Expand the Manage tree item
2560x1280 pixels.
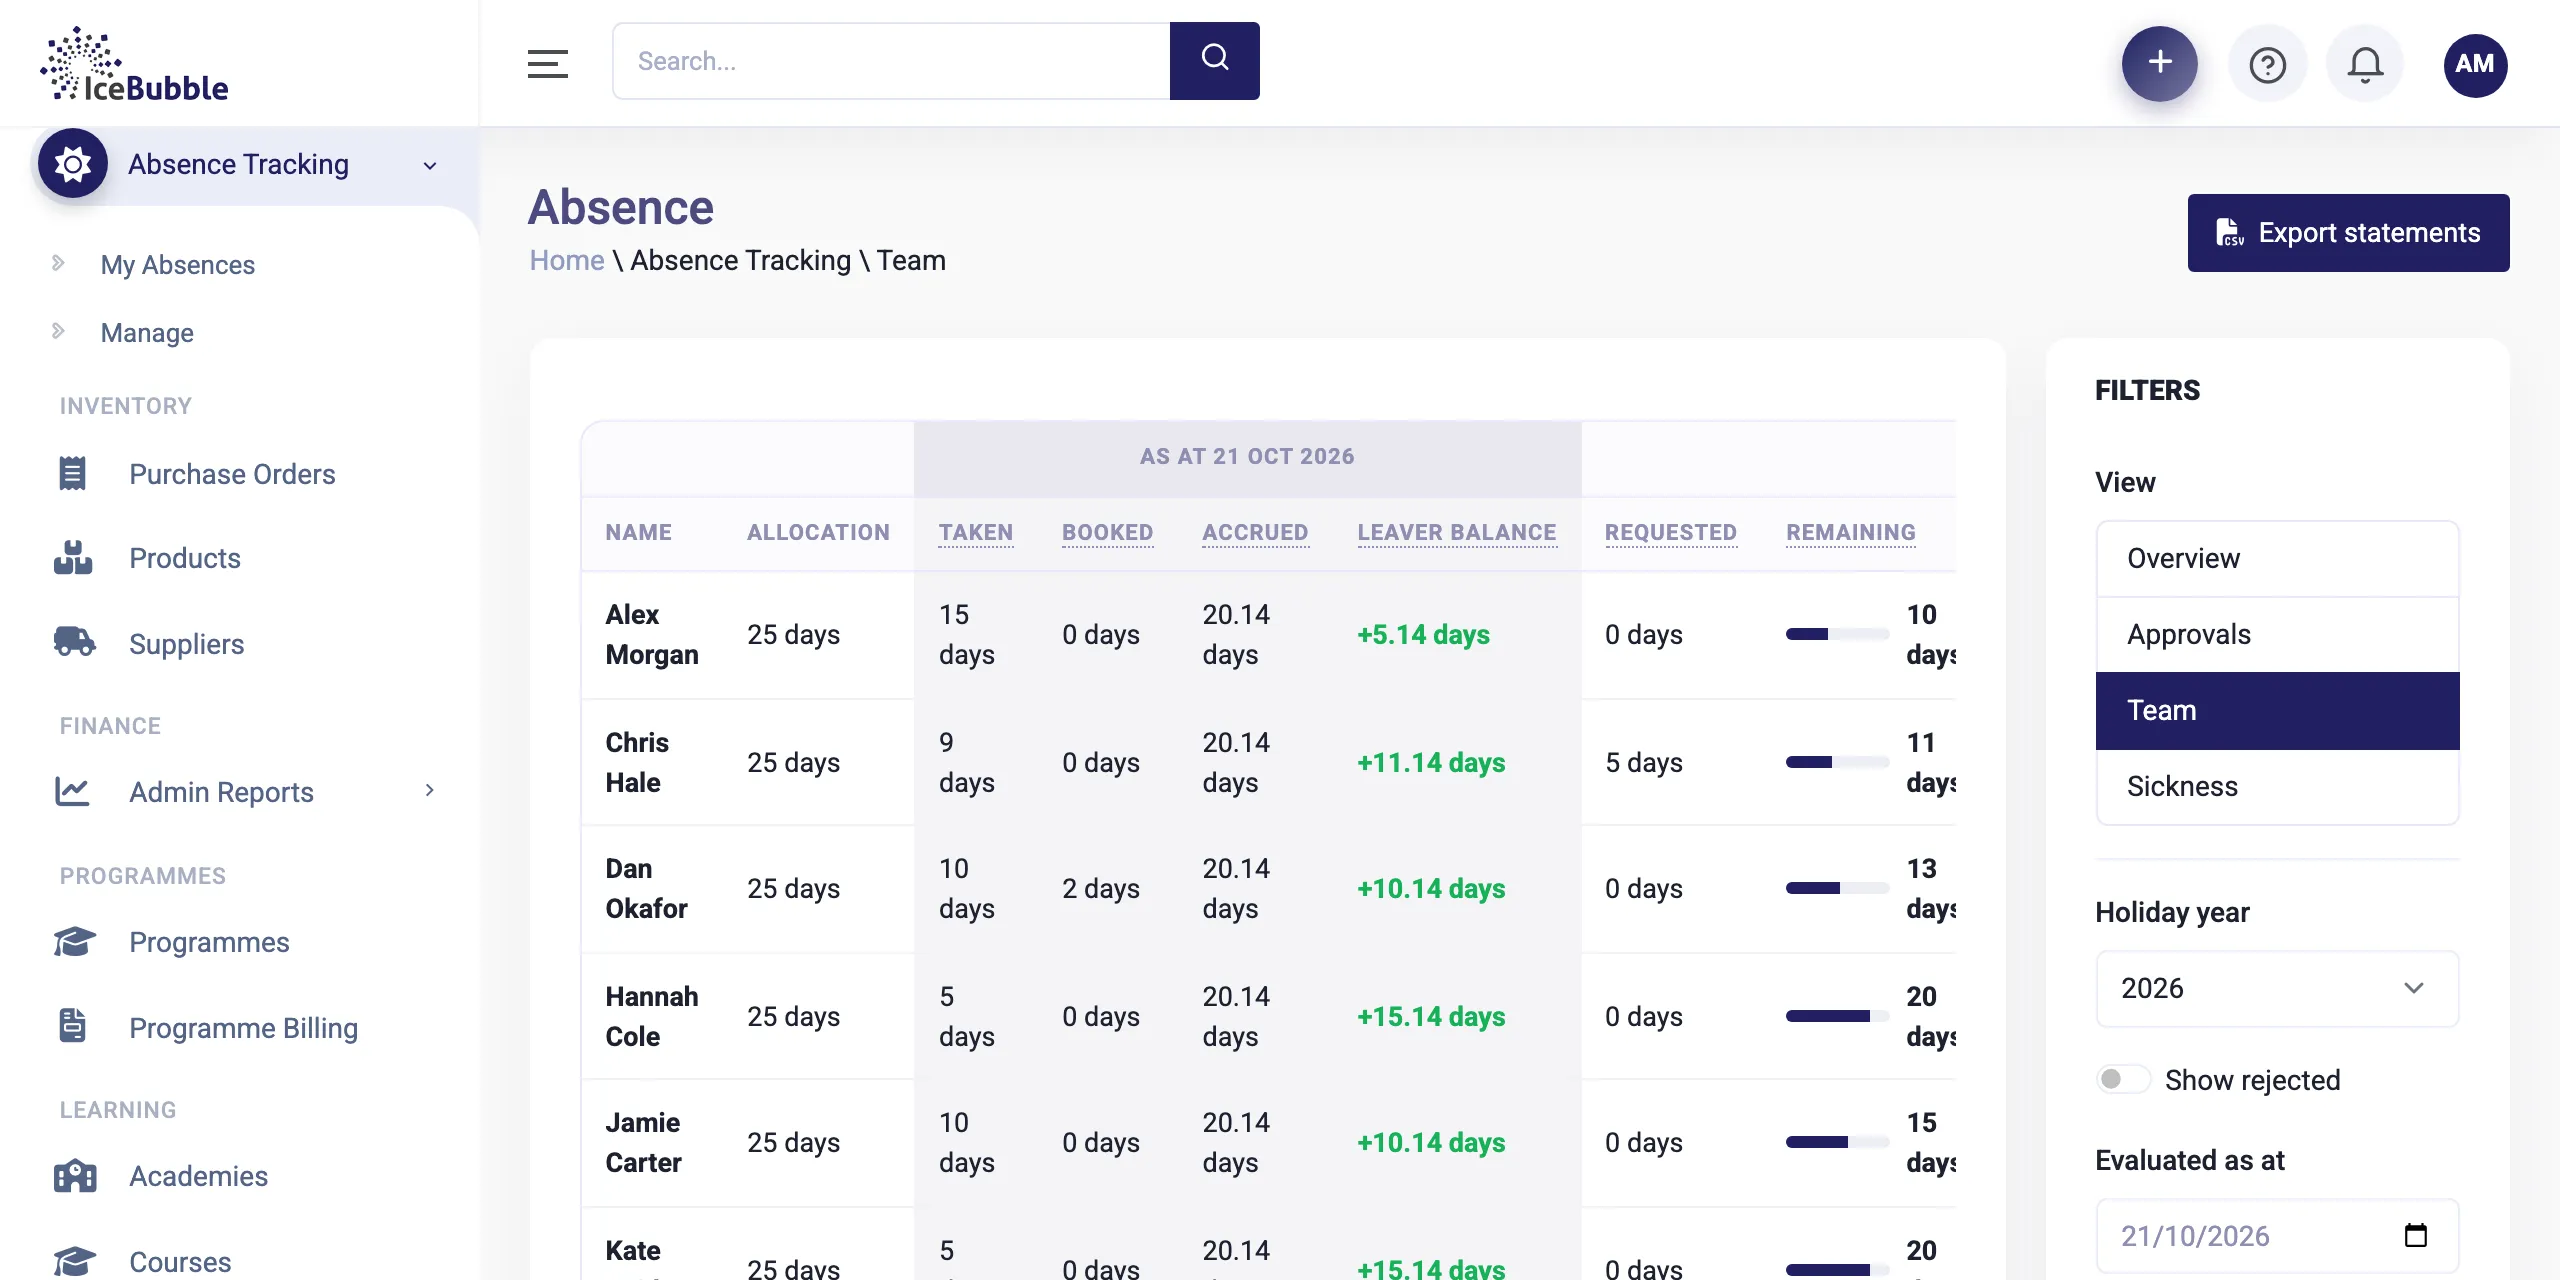click(x=58, y=331)
